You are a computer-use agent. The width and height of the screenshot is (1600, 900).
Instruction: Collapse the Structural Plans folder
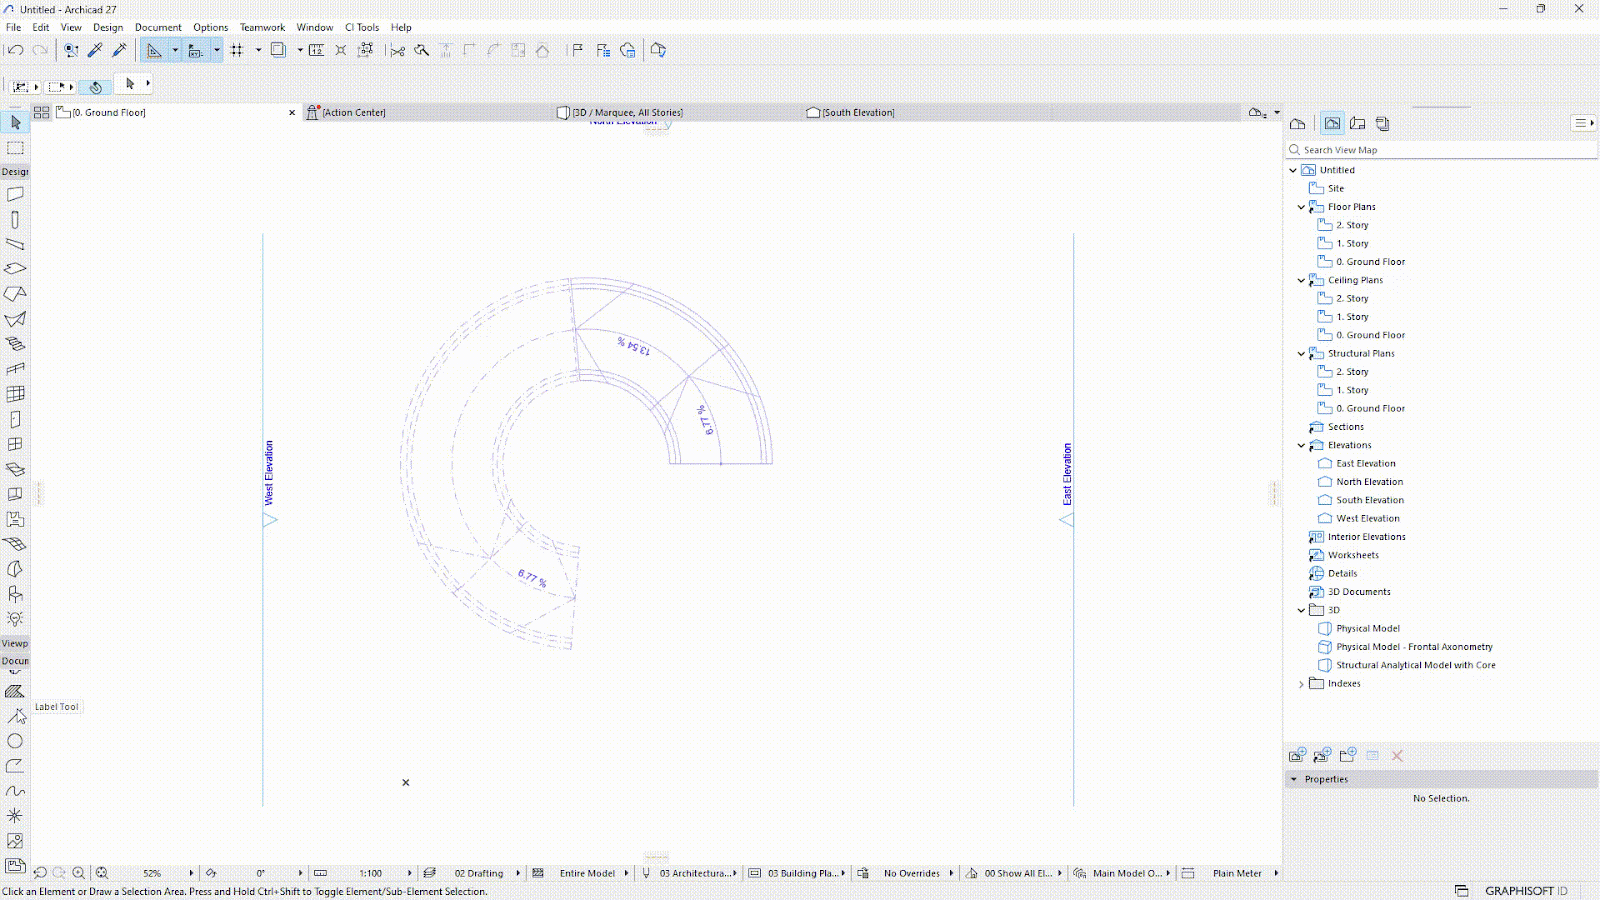click(1301, 354)
